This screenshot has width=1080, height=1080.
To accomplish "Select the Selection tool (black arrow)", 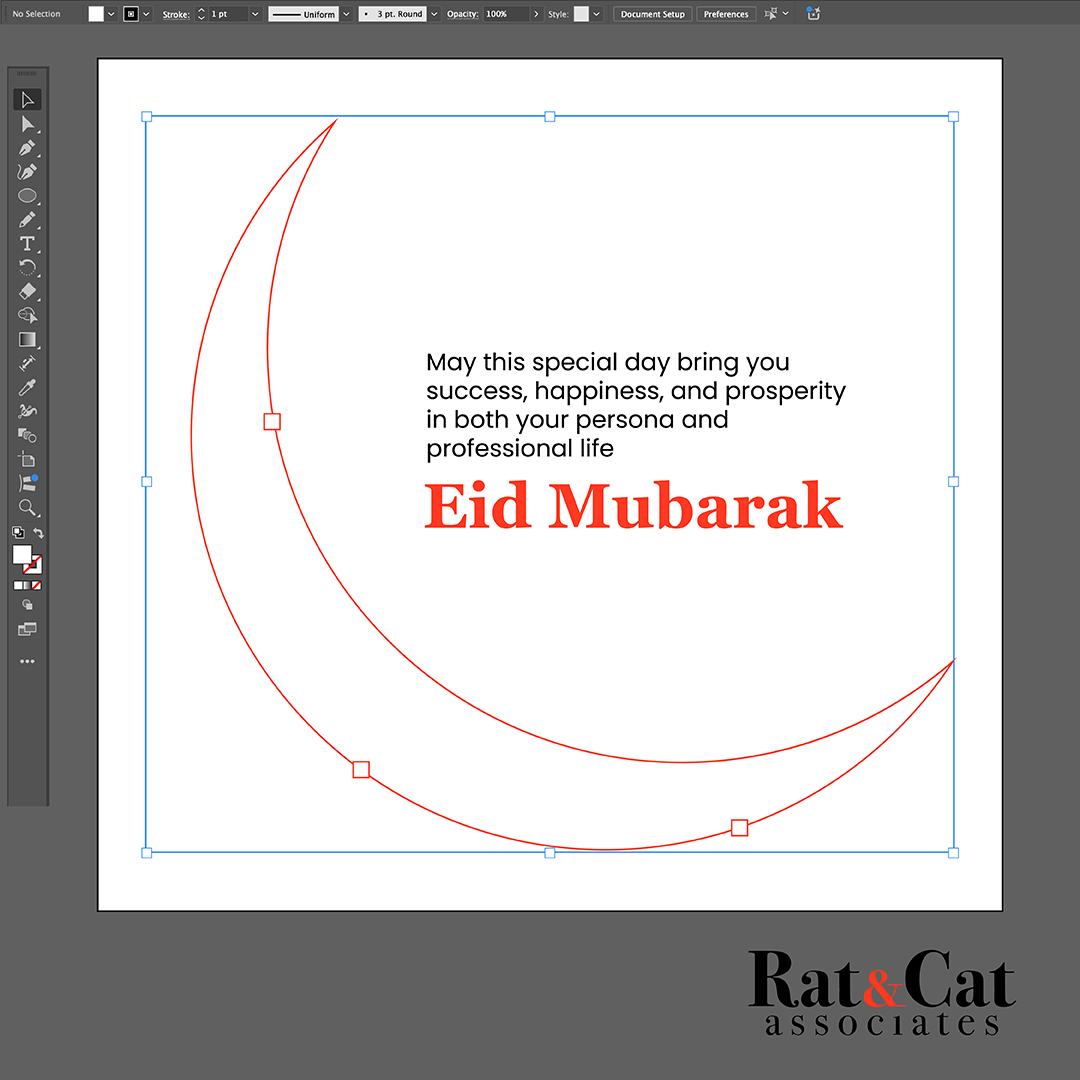I will click(27, 100).
